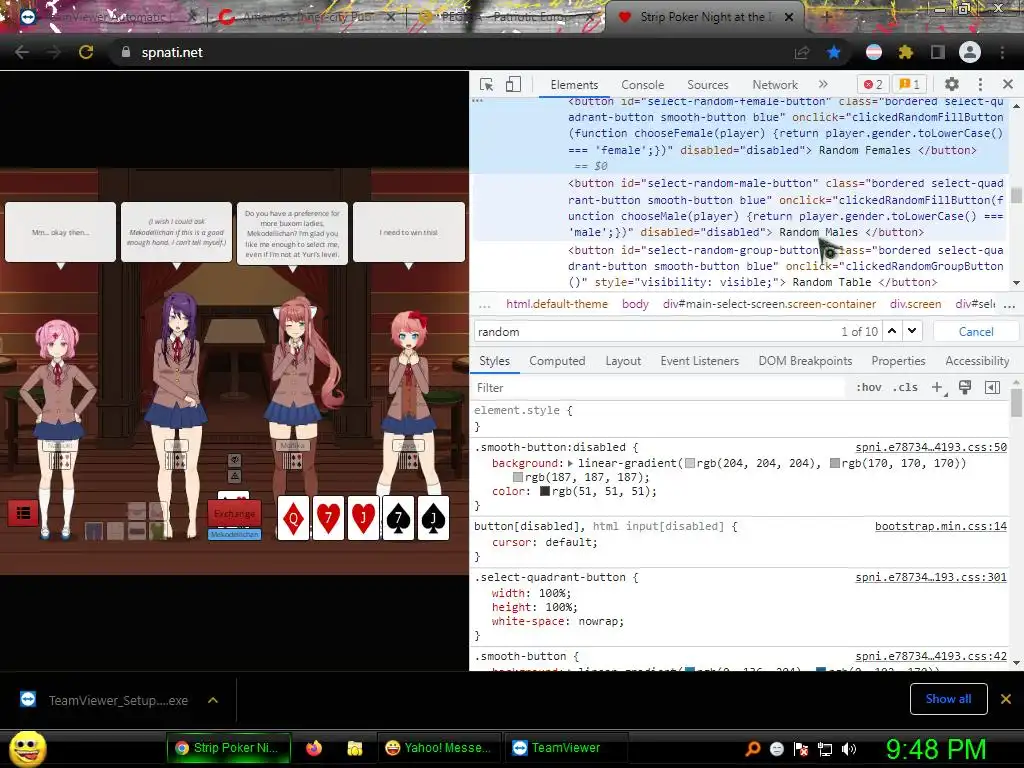Select the 7 of spades card

point(398,518)
